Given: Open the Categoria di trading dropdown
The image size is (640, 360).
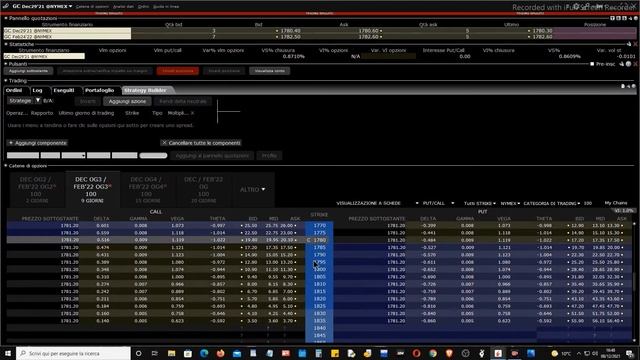Looking at the screenshot, I should coord(552,203).
